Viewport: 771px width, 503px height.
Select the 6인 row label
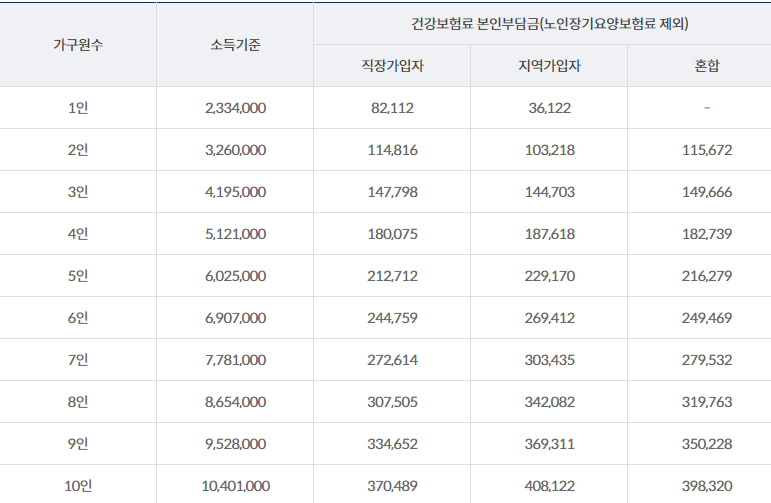(x=78, y=318)
